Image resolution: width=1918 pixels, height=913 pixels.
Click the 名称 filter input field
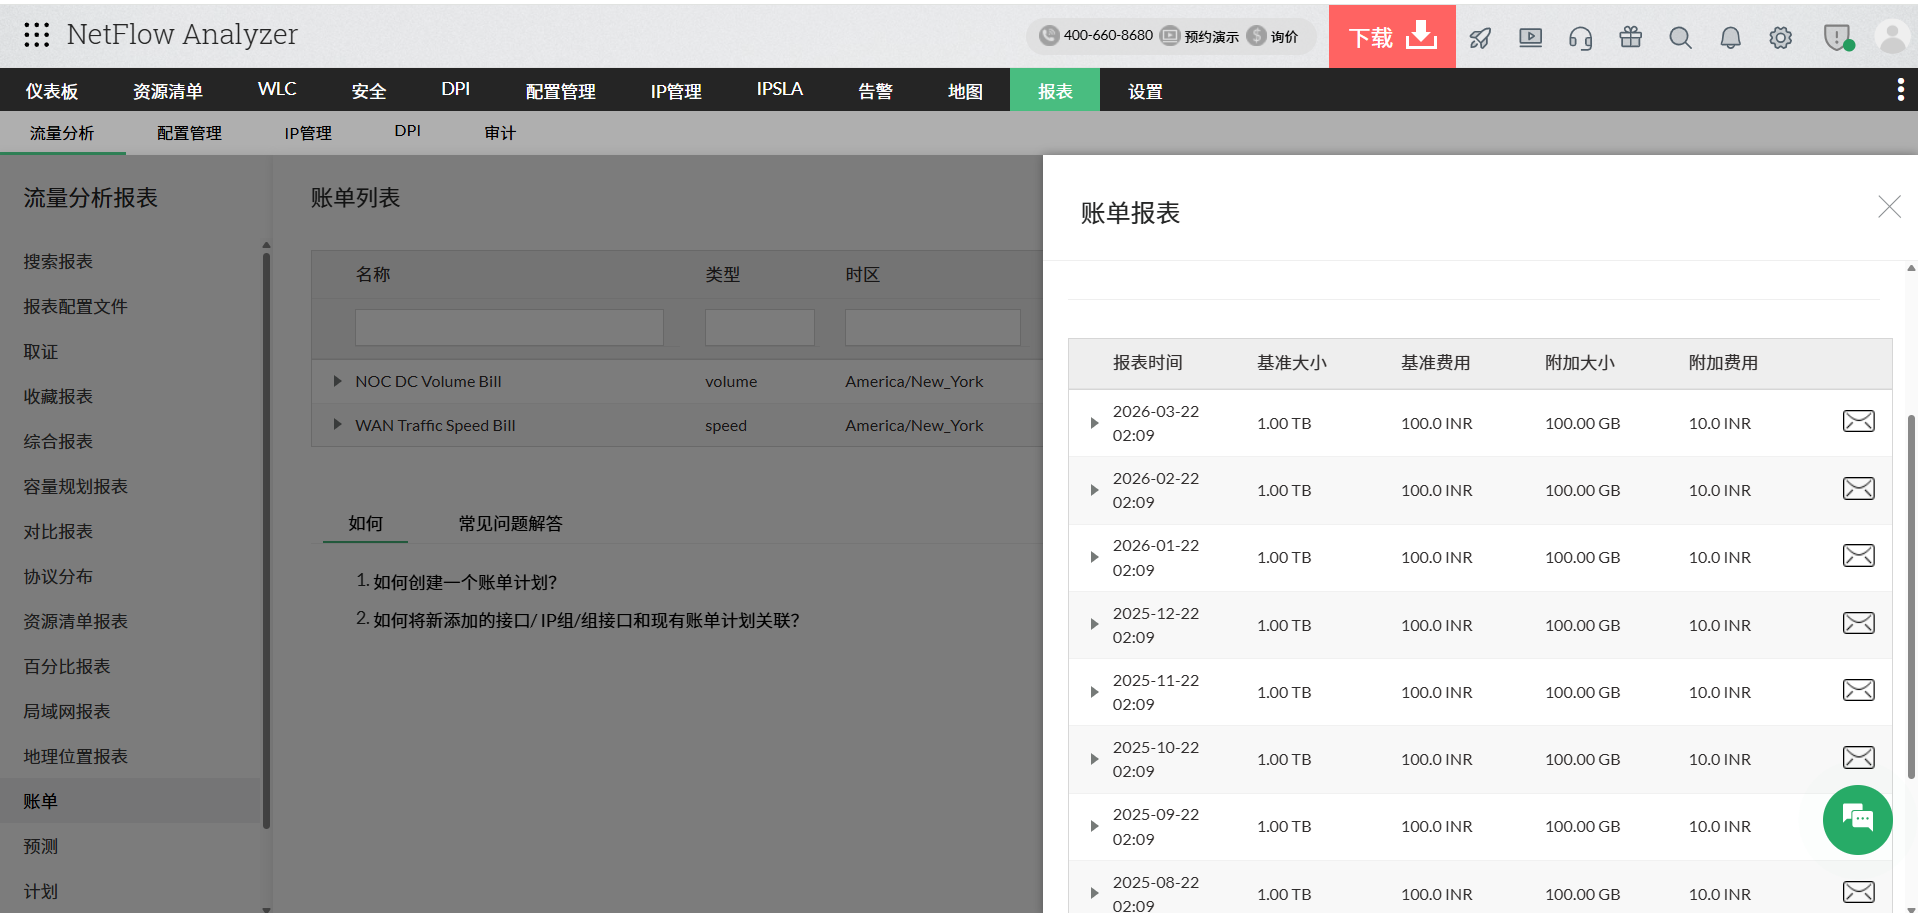pyautogui.click(x=509, y=327)
